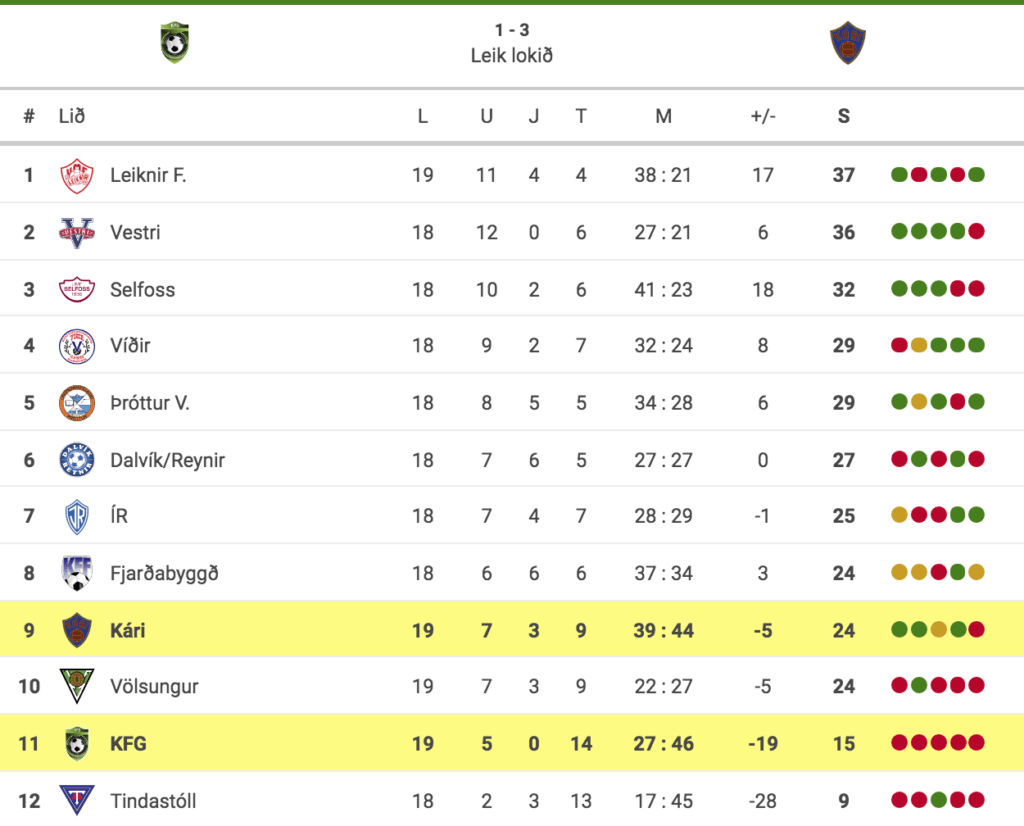This screenshot has width=1024, height=826.
Task: Open Leiknir F. team logo
Action: [77, 176]
